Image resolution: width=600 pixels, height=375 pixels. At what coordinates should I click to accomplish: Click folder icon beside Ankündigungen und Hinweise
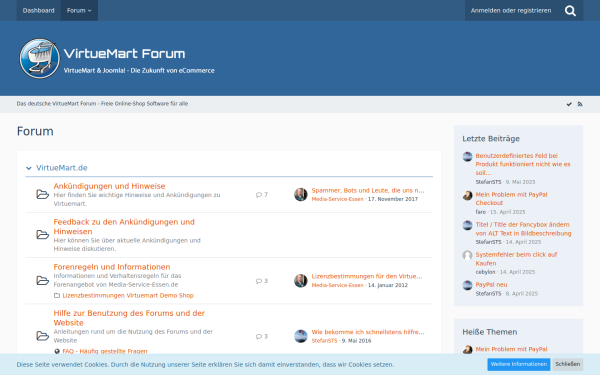tap(42, 194)
